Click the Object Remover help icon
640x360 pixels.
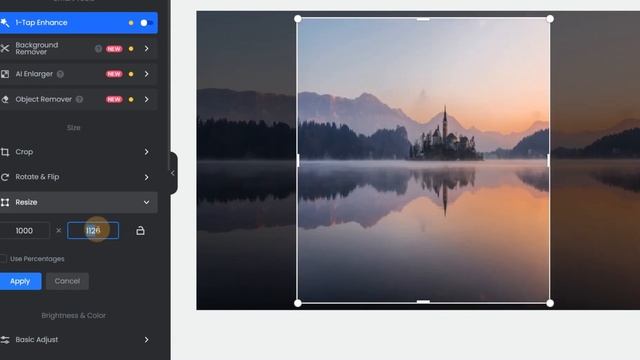80,99
